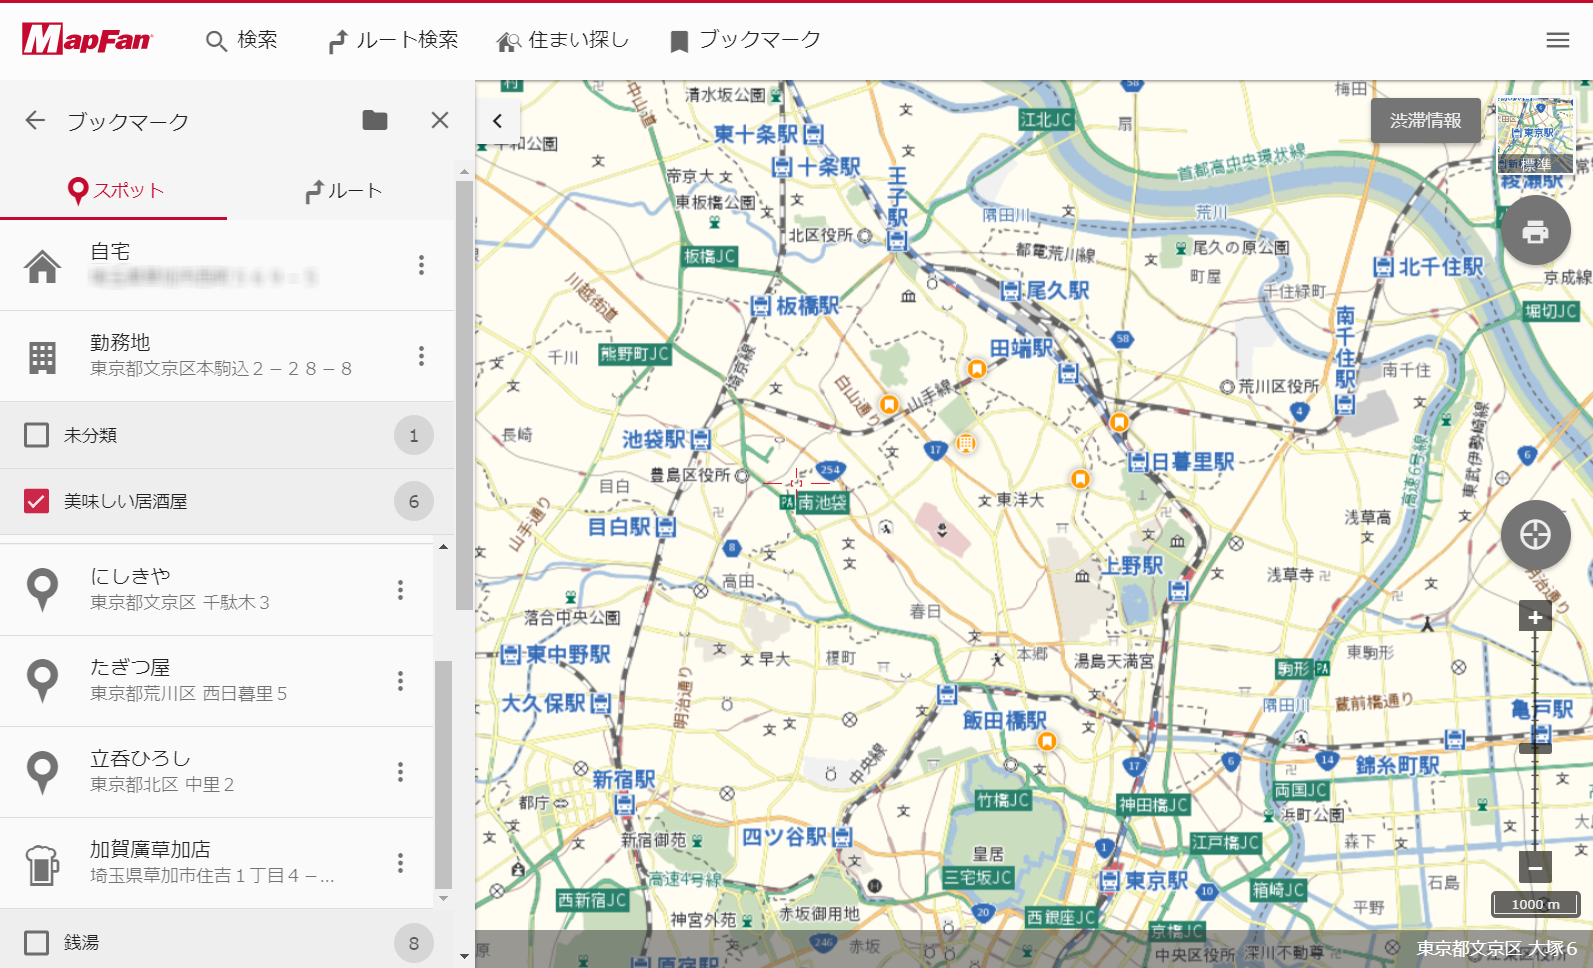Check the 未分類 category checkbox
Viewport: 1593px width, 968px height.
click(36, 435)
